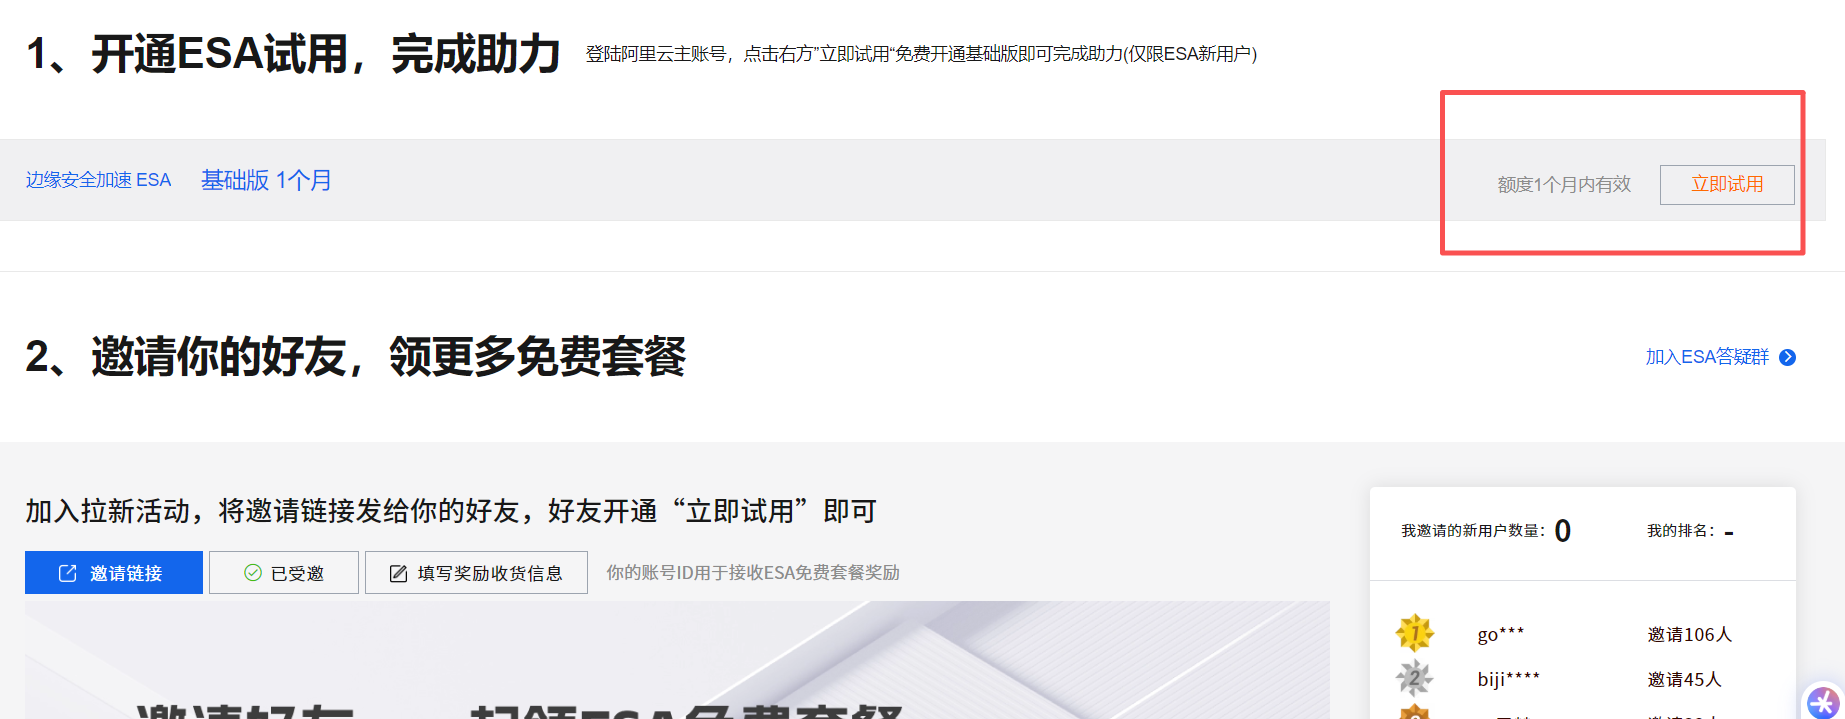
Task: Click the 邀请链接 button
Action: 114,573
